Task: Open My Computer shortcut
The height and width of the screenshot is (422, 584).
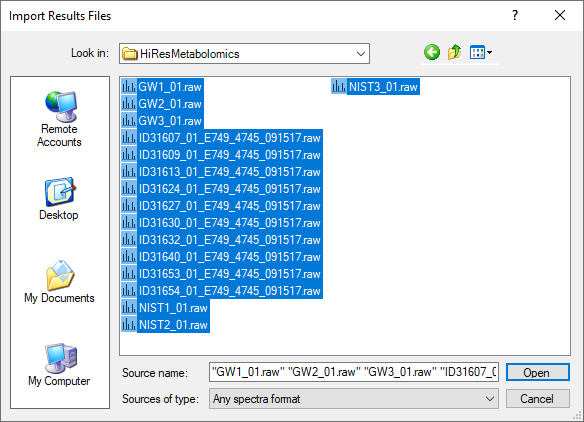Action: 59,365
